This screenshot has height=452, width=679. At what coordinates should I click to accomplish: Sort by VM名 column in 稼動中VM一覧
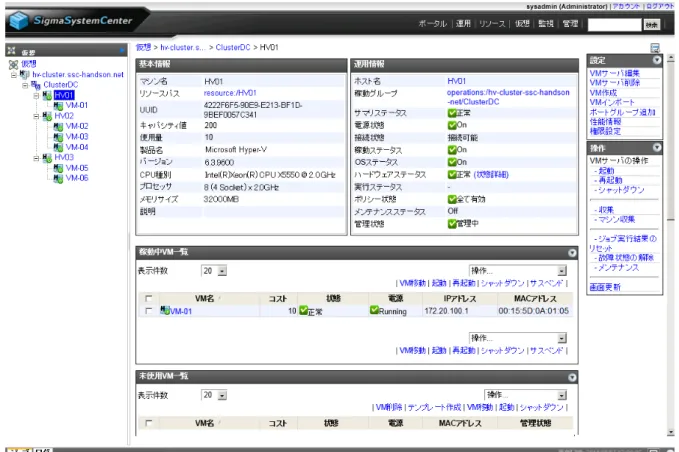[x=204, y=298]
